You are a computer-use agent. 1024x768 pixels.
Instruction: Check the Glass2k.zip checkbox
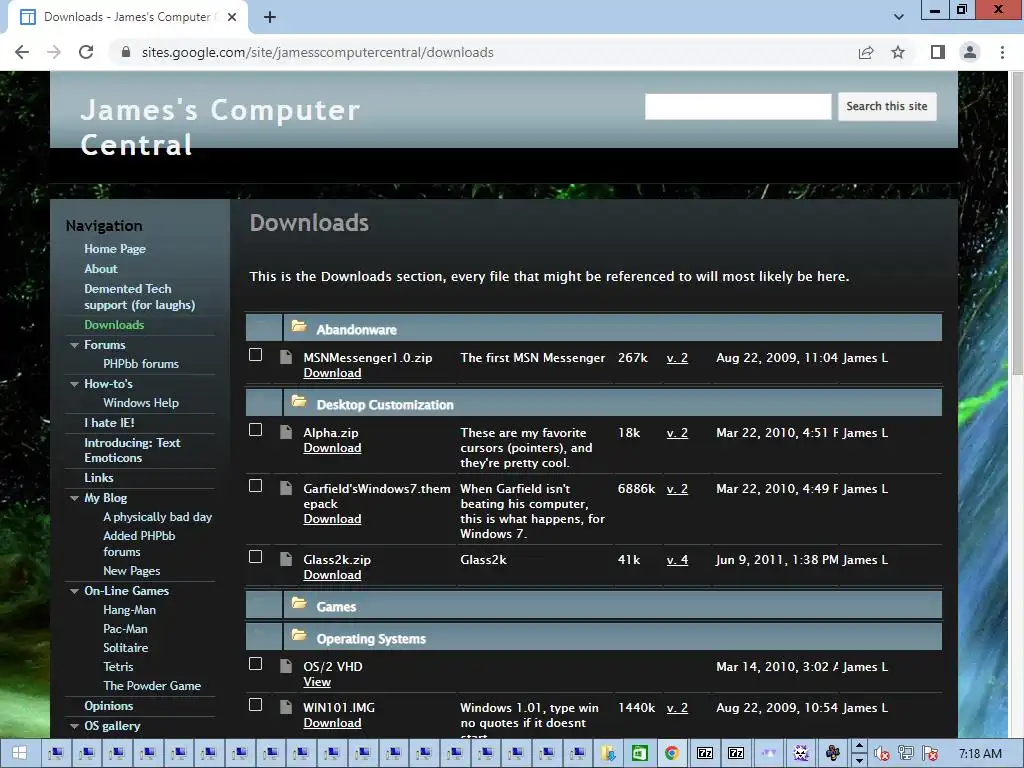pos(255,556)
